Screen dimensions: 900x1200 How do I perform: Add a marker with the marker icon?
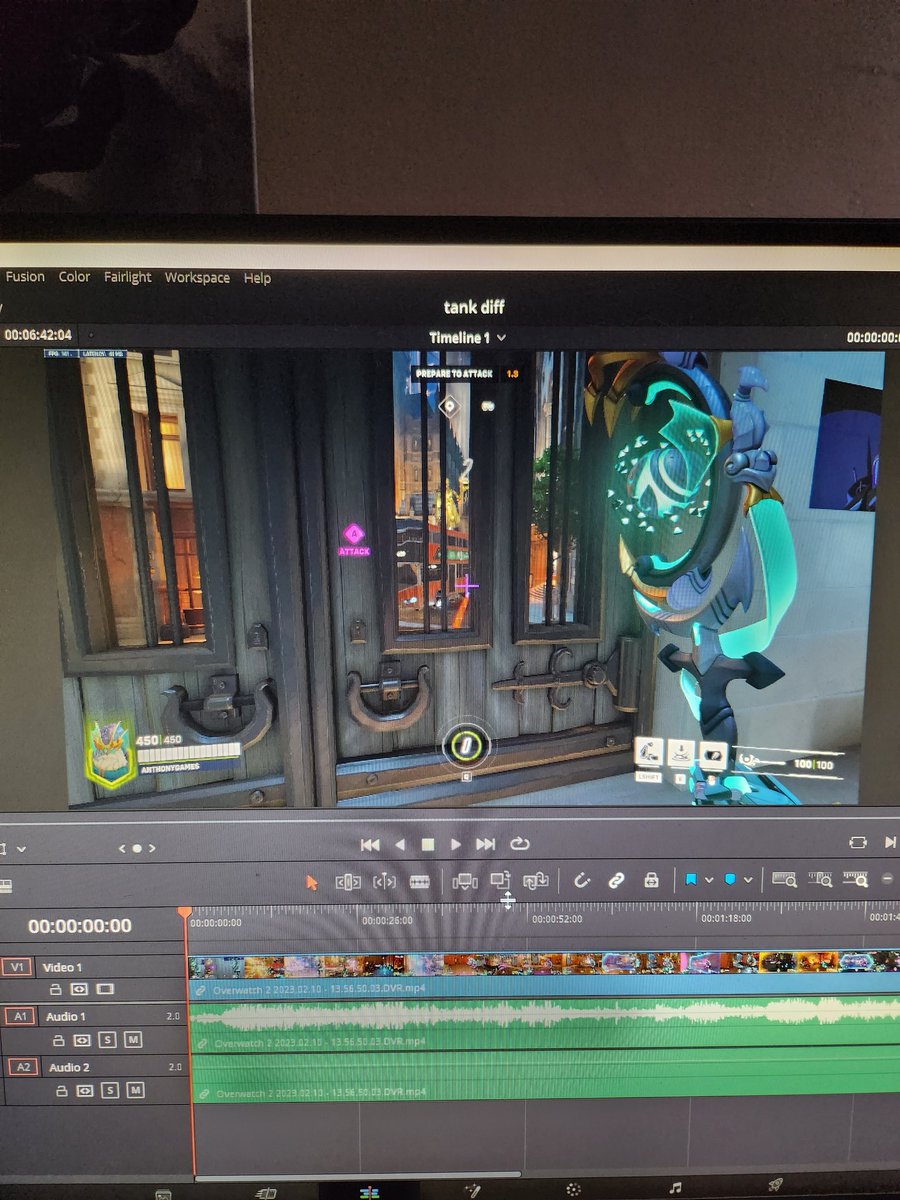tap(730, 880)
